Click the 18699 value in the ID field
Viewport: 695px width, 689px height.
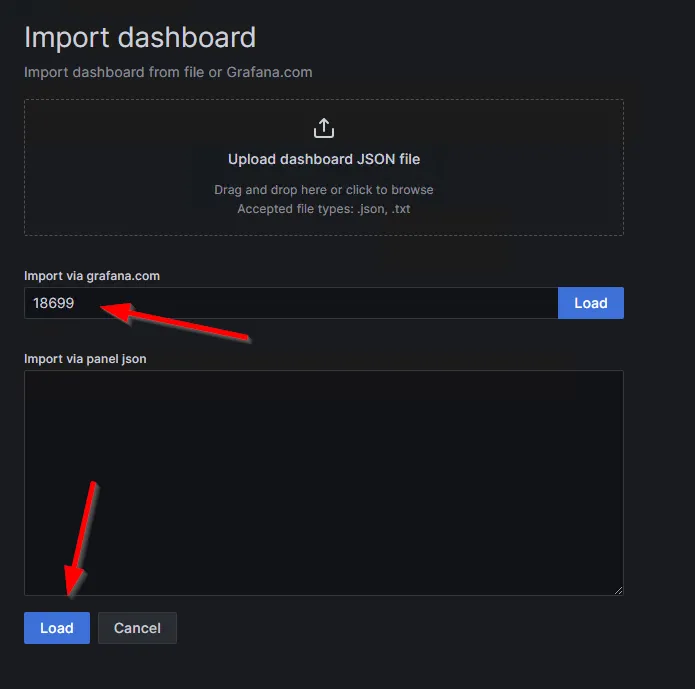[54, 303]
